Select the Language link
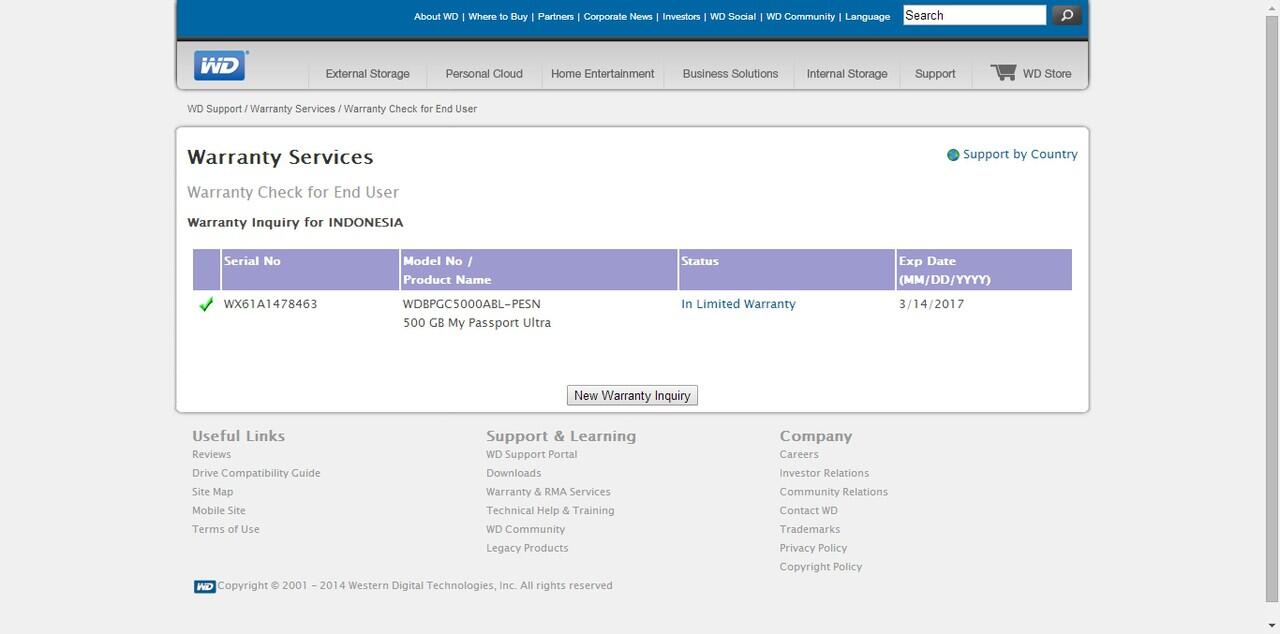The image size is (1280, 634). coord(867,17)
